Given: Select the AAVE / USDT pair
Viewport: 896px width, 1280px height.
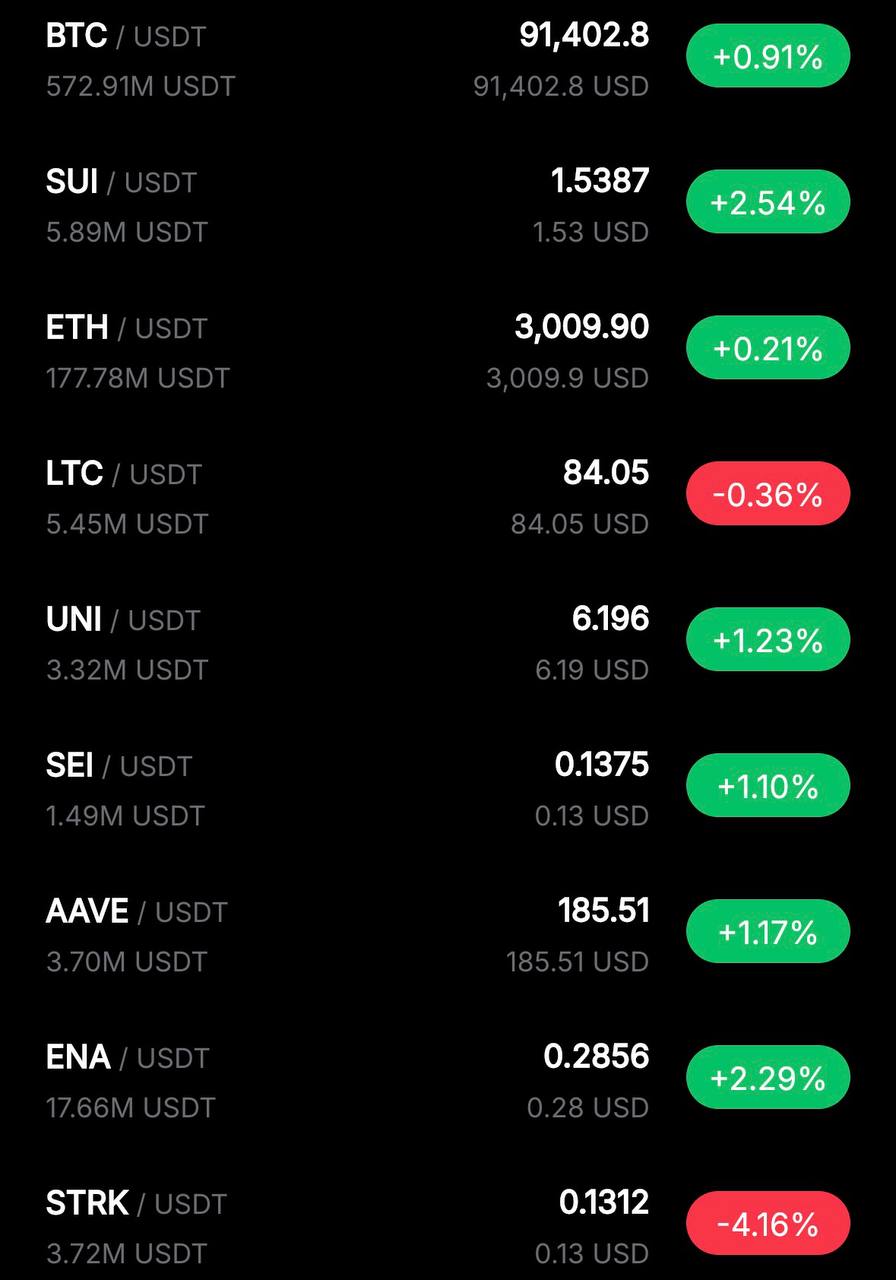Looking at the screenshot, I should [136, 913].
